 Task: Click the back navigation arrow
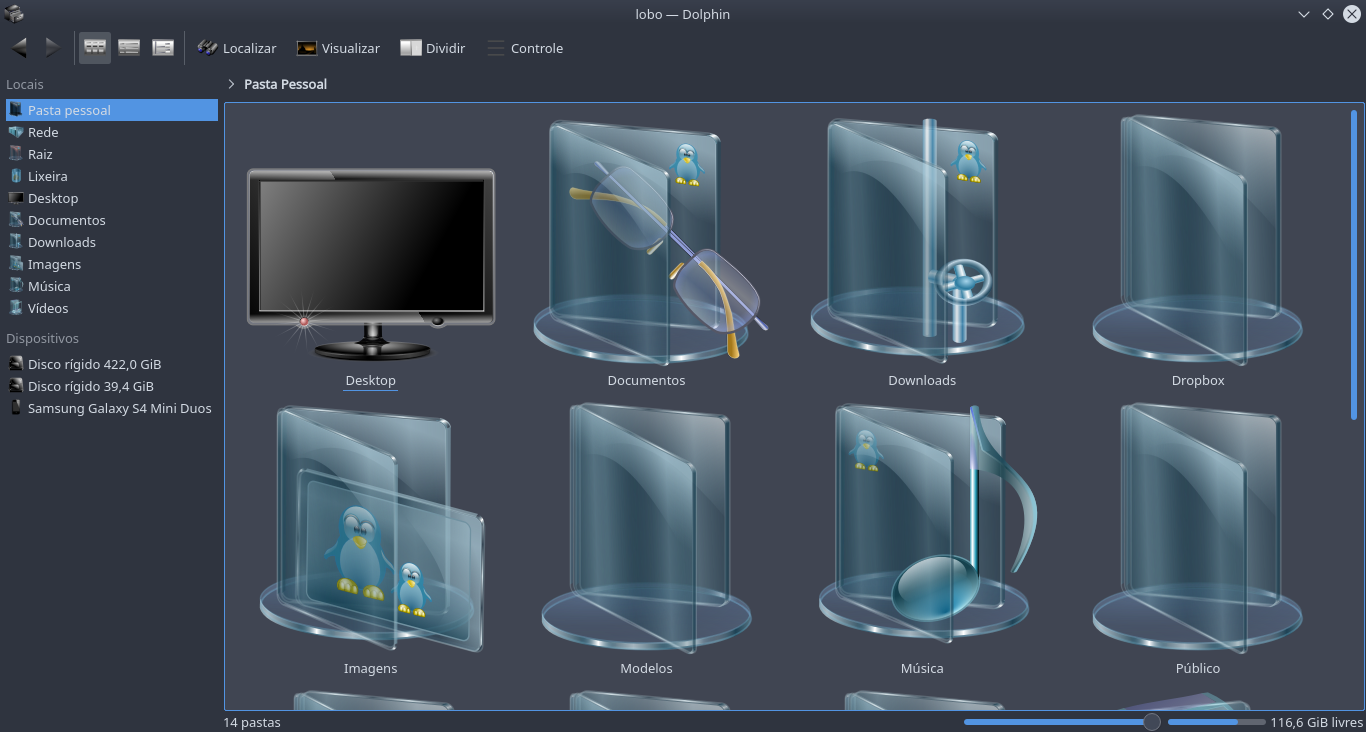[x=18, y=47]
